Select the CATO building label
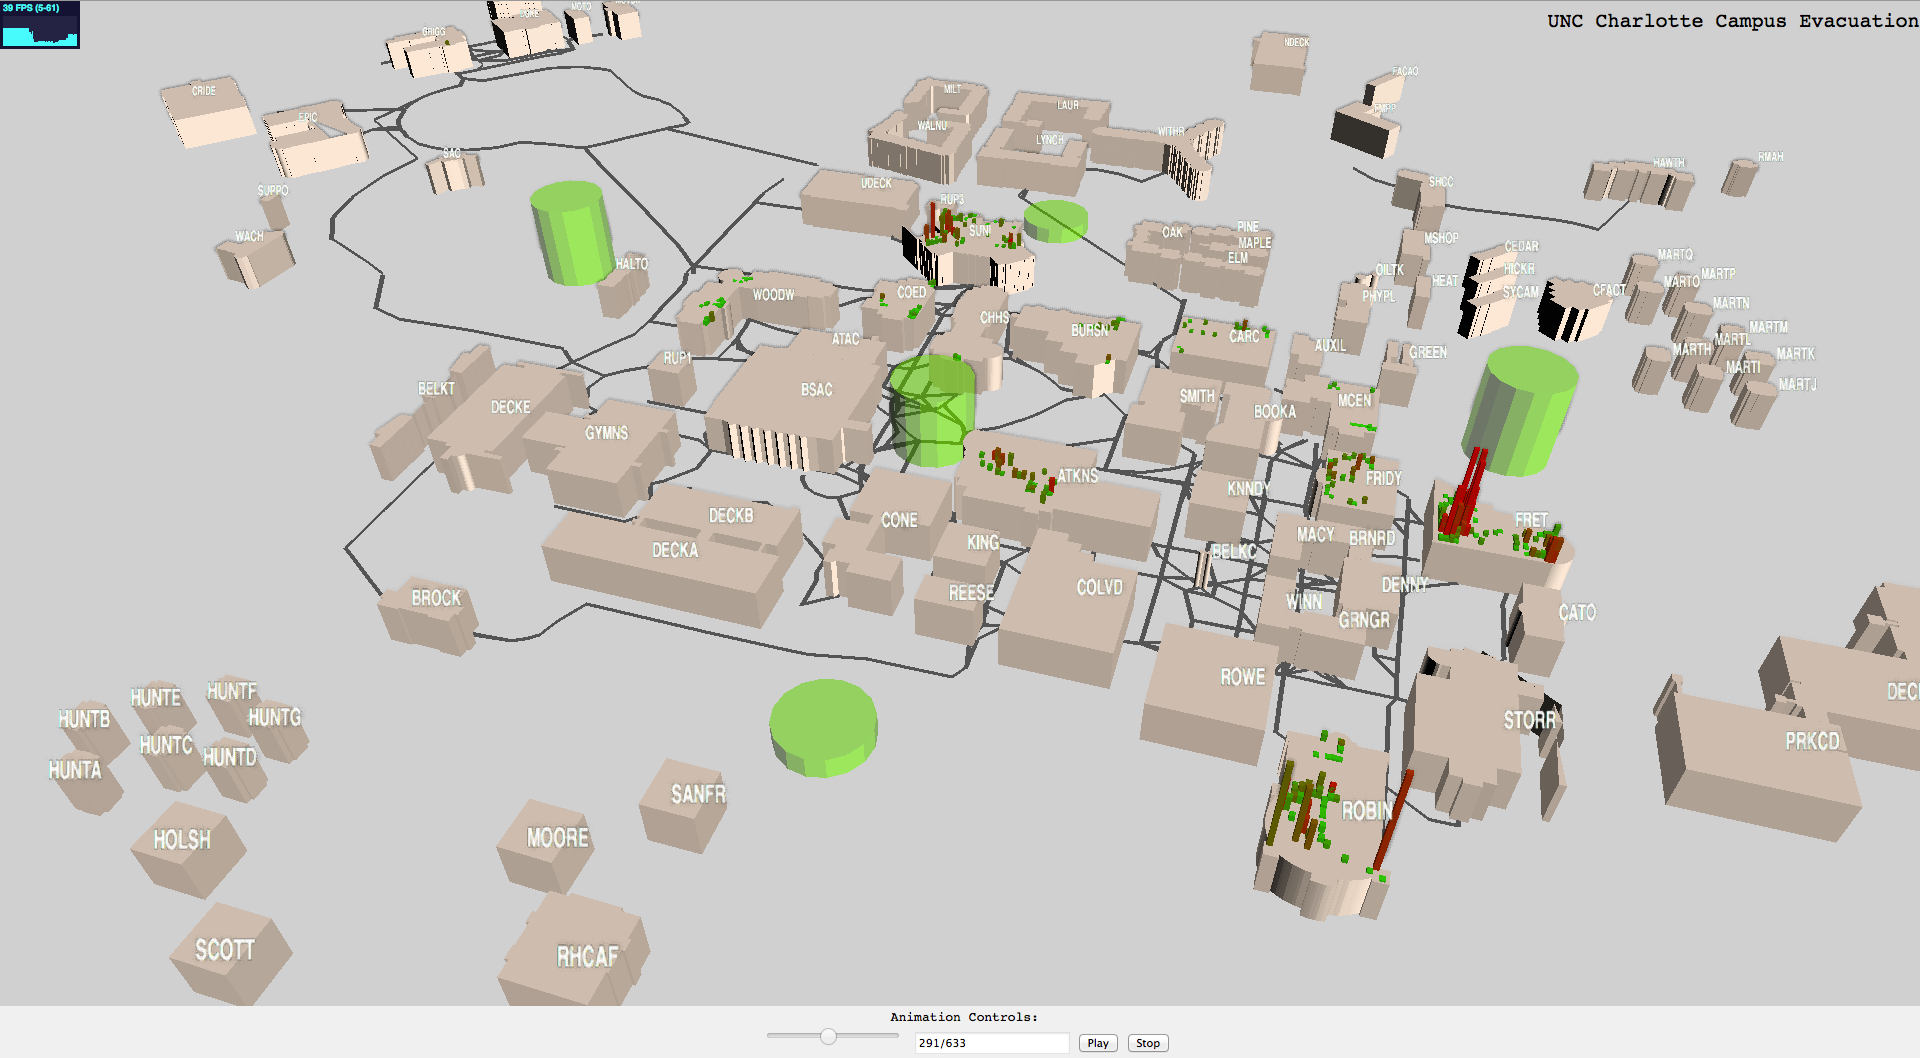 pyautogui.click(x=1577, y=612)
